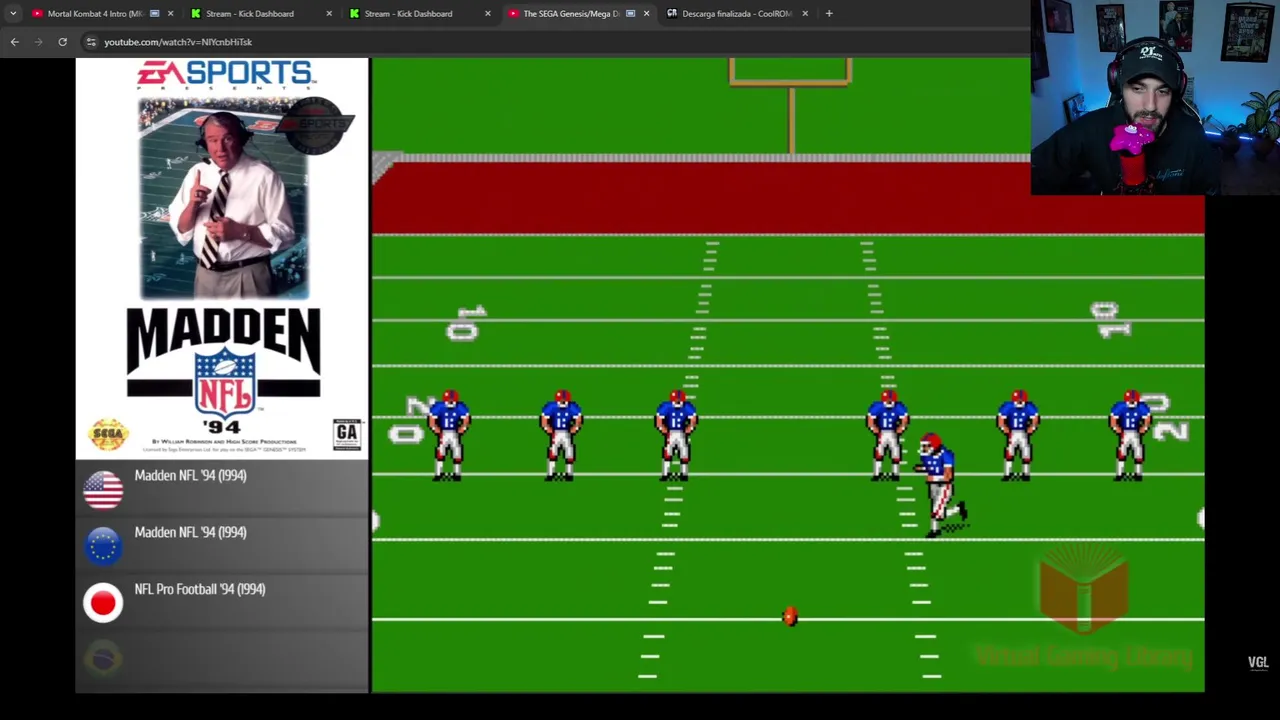Click the YouTube favicon on Mortal Kombat tab
This screenshot has height=720, width=1280.
pos(38,14)
